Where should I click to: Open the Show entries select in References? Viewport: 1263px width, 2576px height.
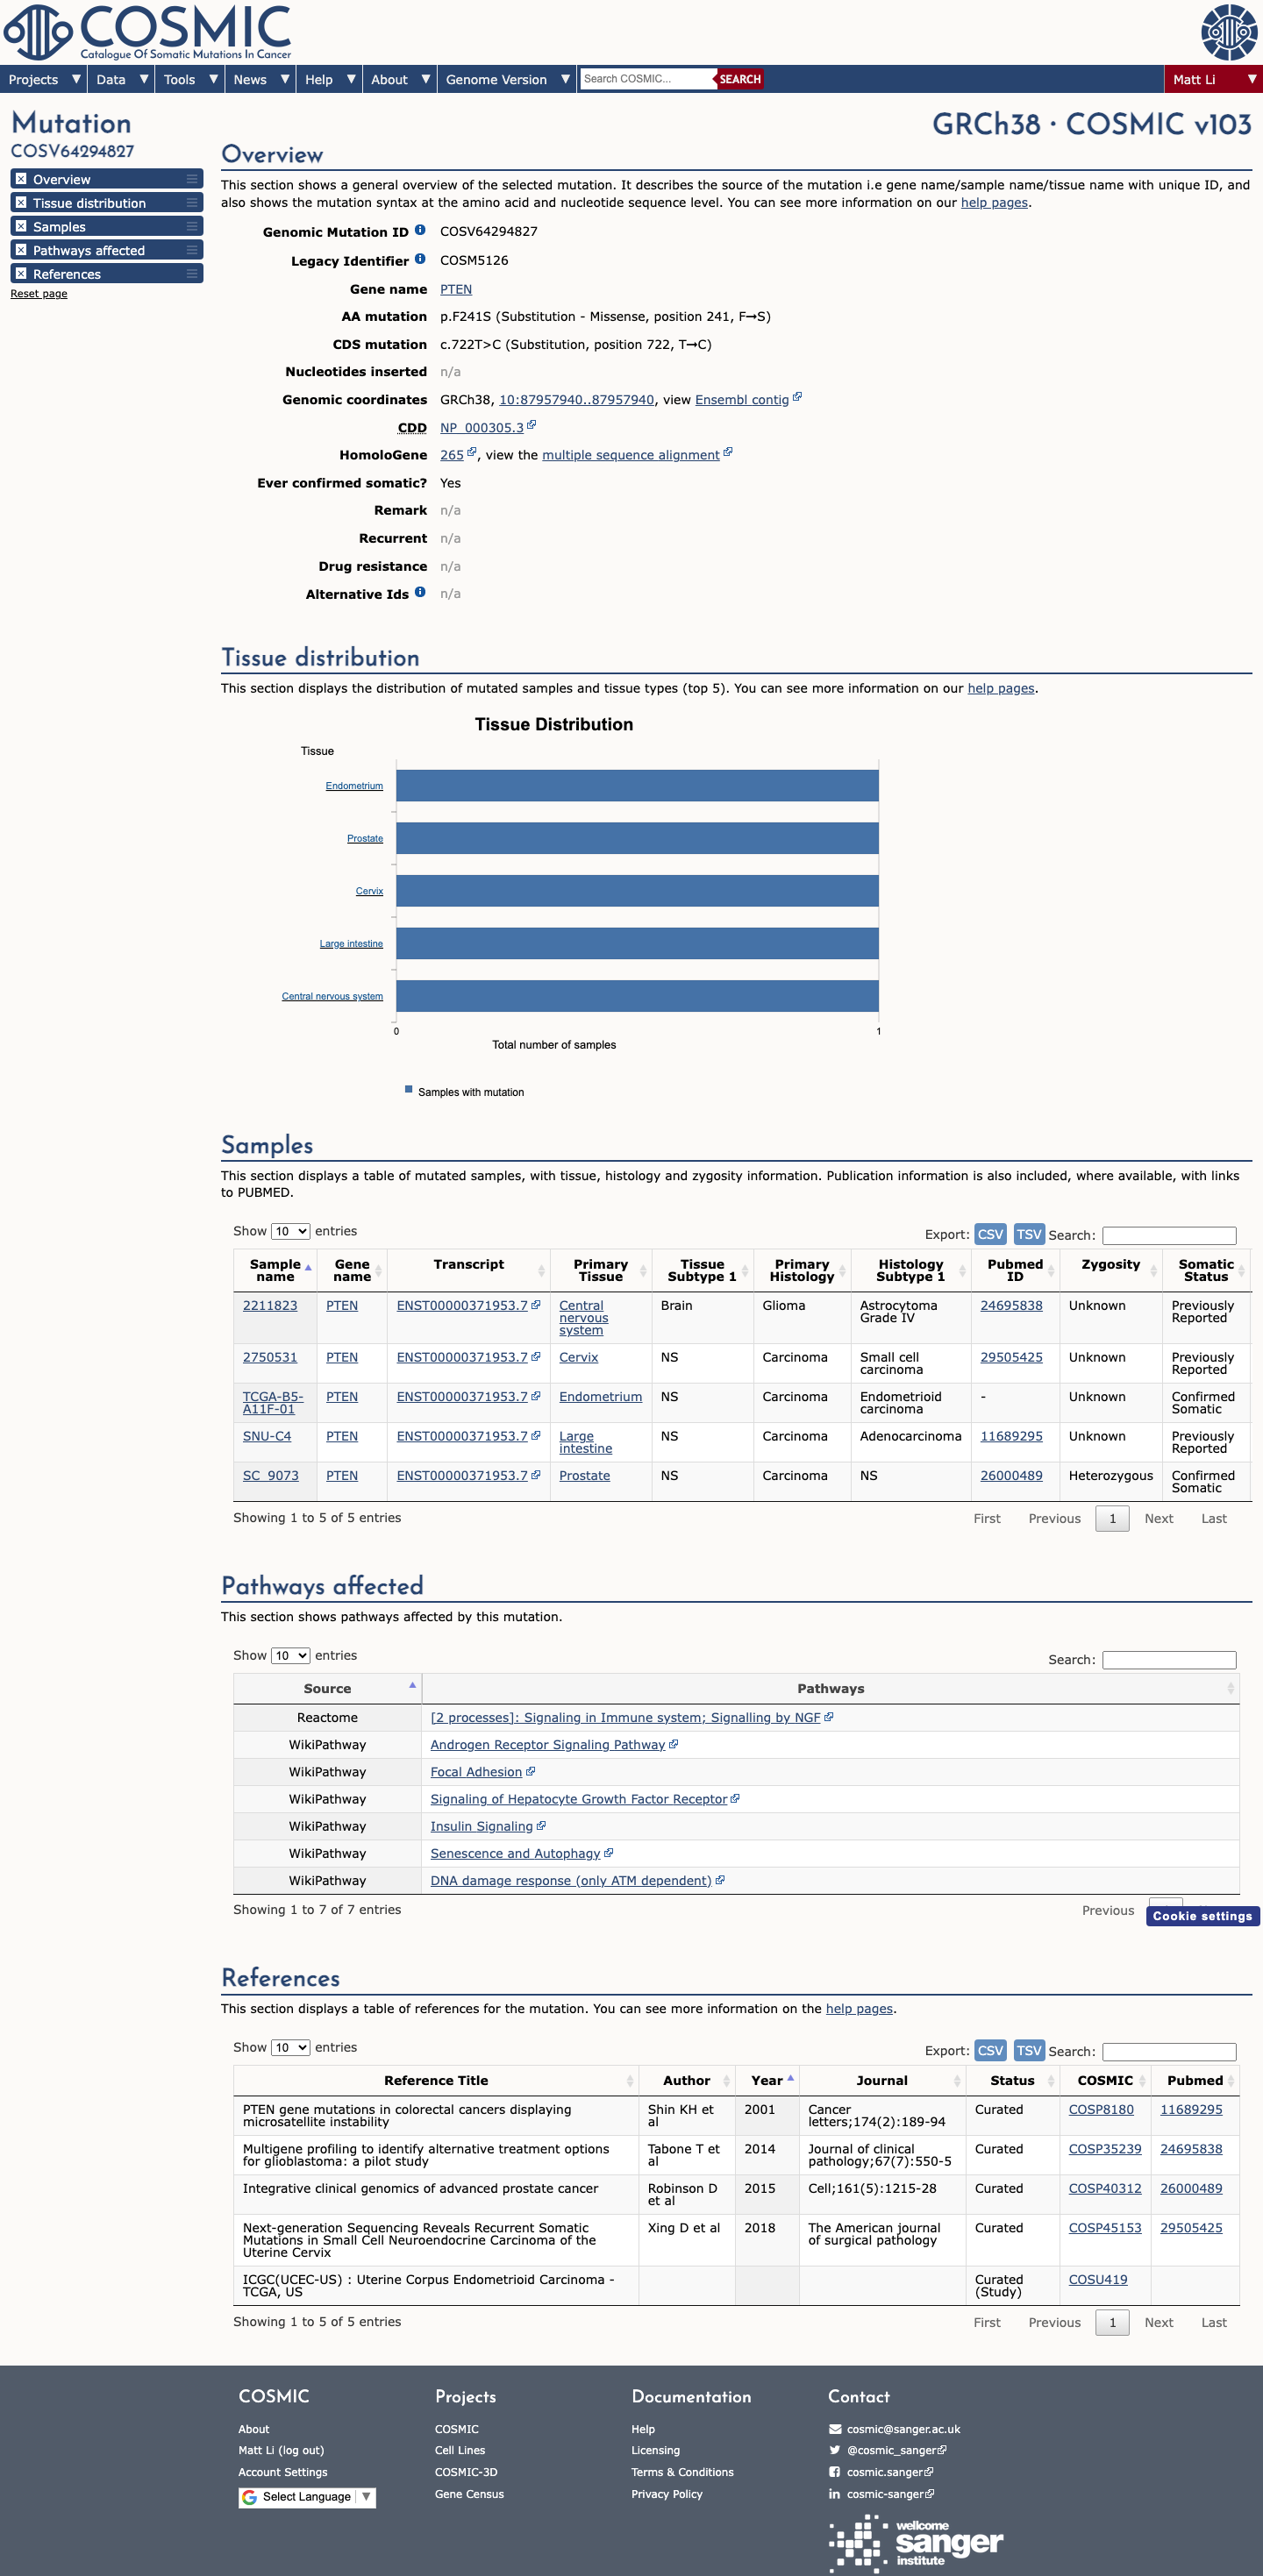[x=290, y=2048]
